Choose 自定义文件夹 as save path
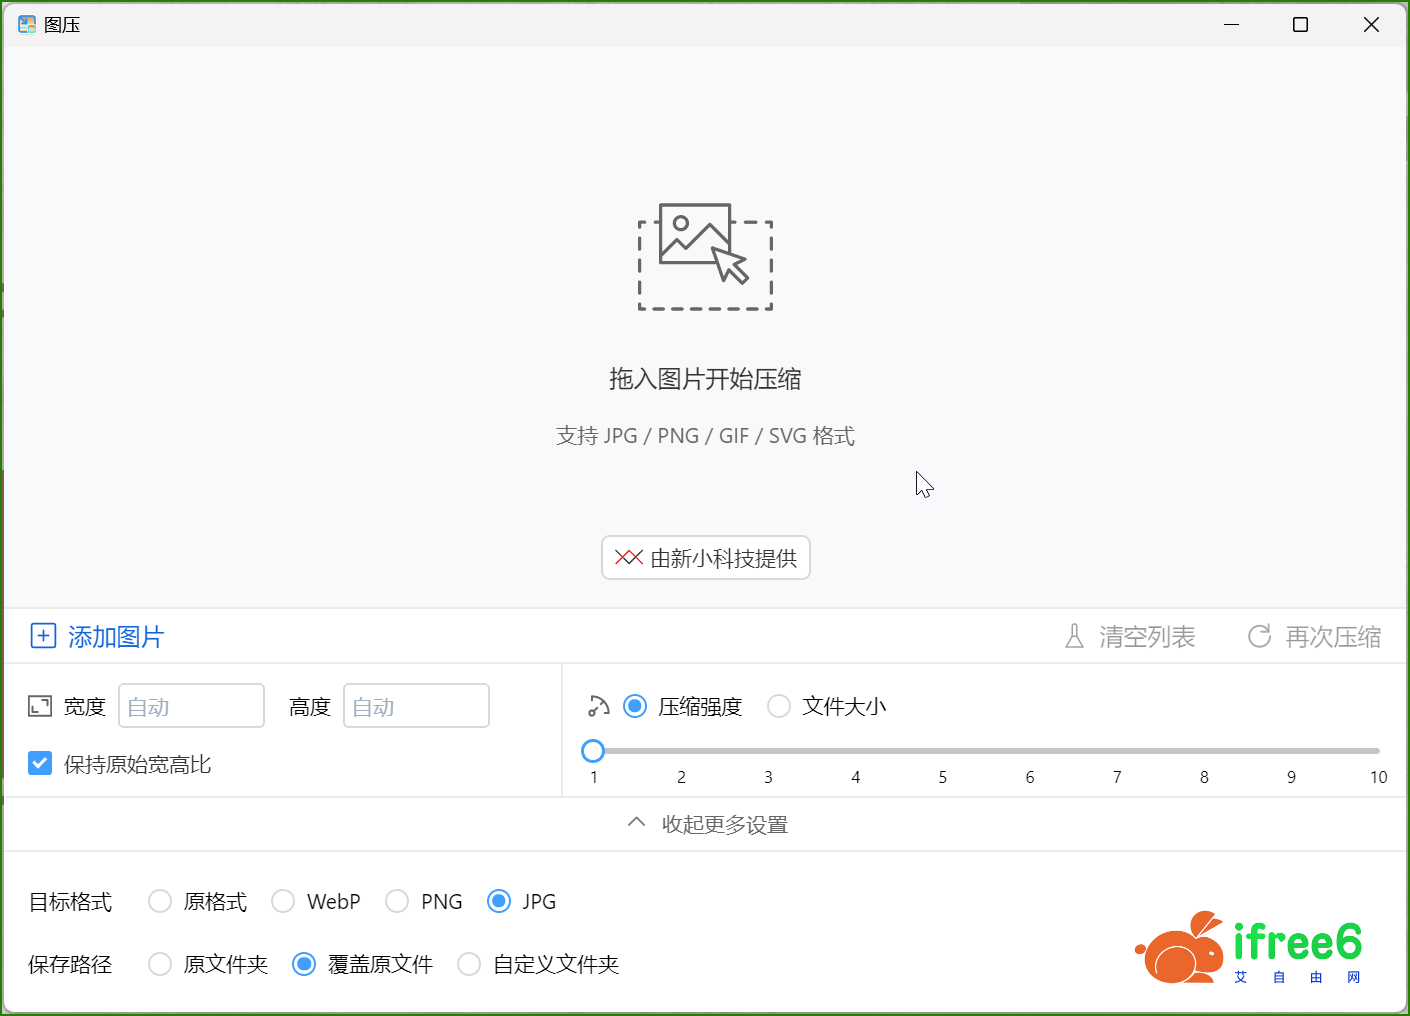Viewport: 1410px width, 1016px height. pos(469,964)
